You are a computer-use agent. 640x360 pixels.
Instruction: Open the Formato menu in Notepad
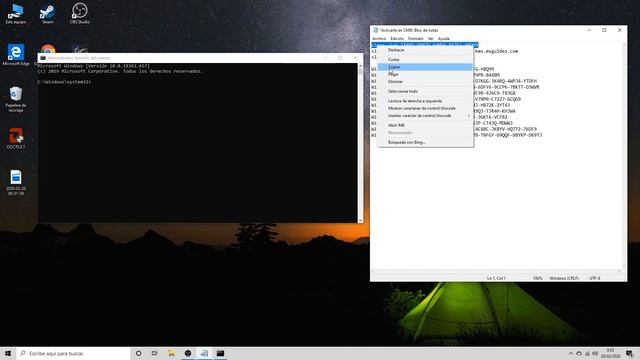click(x=416, y=38)
